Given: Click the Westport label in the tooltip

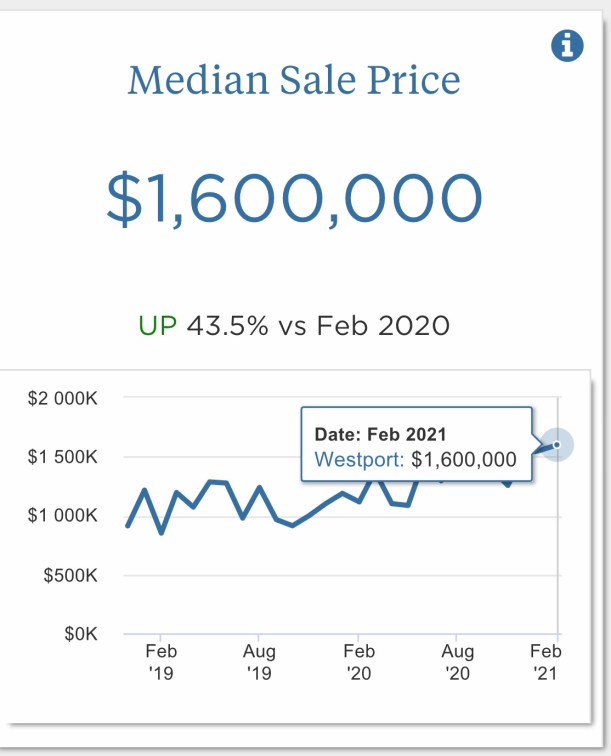Looking at the screenshot, I should pos(358,460).
